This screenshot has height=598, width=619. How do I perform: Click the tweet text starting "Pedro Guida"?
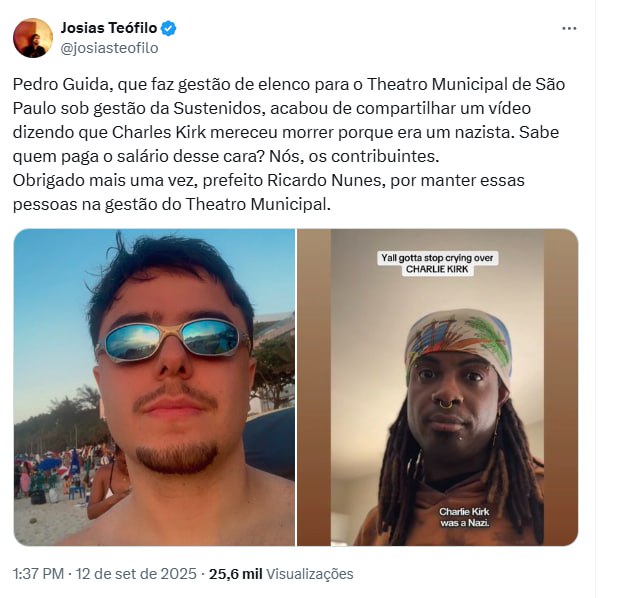coord(289,144)
